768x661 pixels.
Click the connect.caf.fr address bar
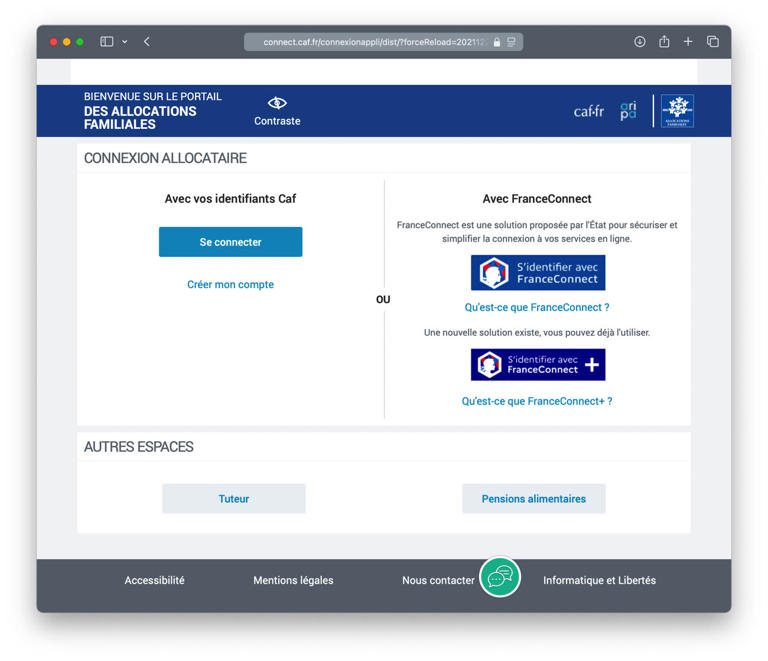[x=384, y=42]
